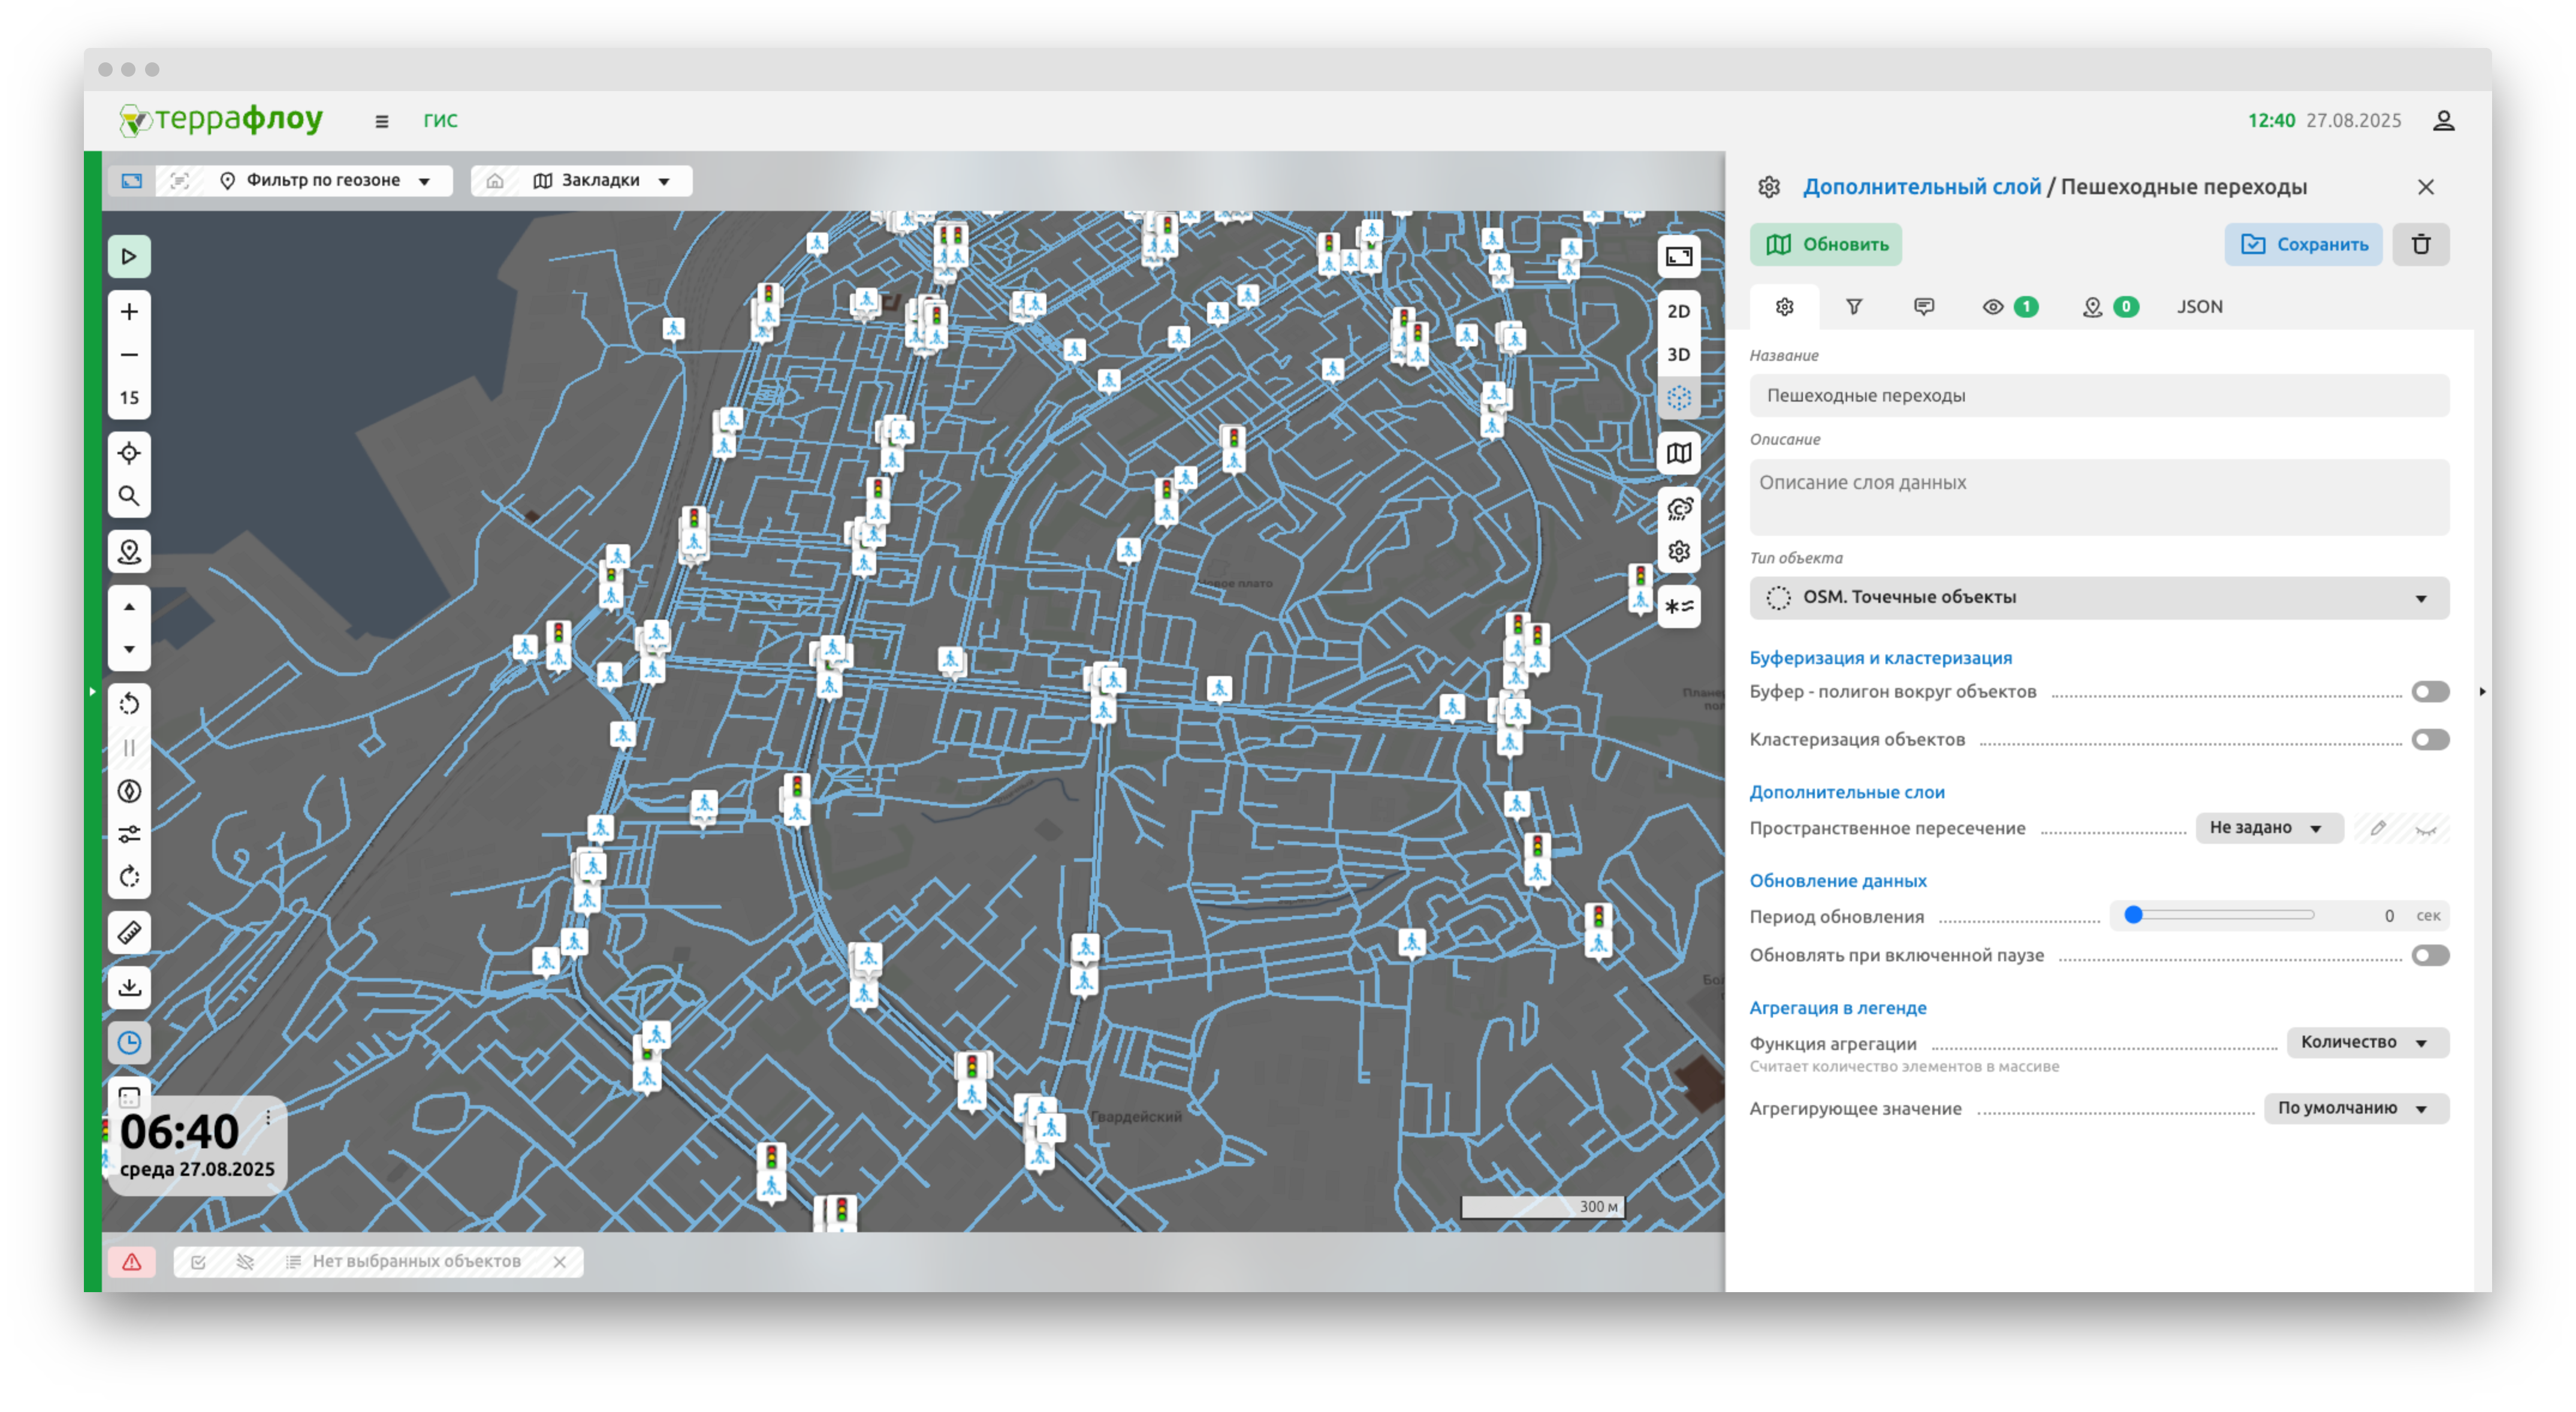Switch the map to 2D mode

(1679, 312)
